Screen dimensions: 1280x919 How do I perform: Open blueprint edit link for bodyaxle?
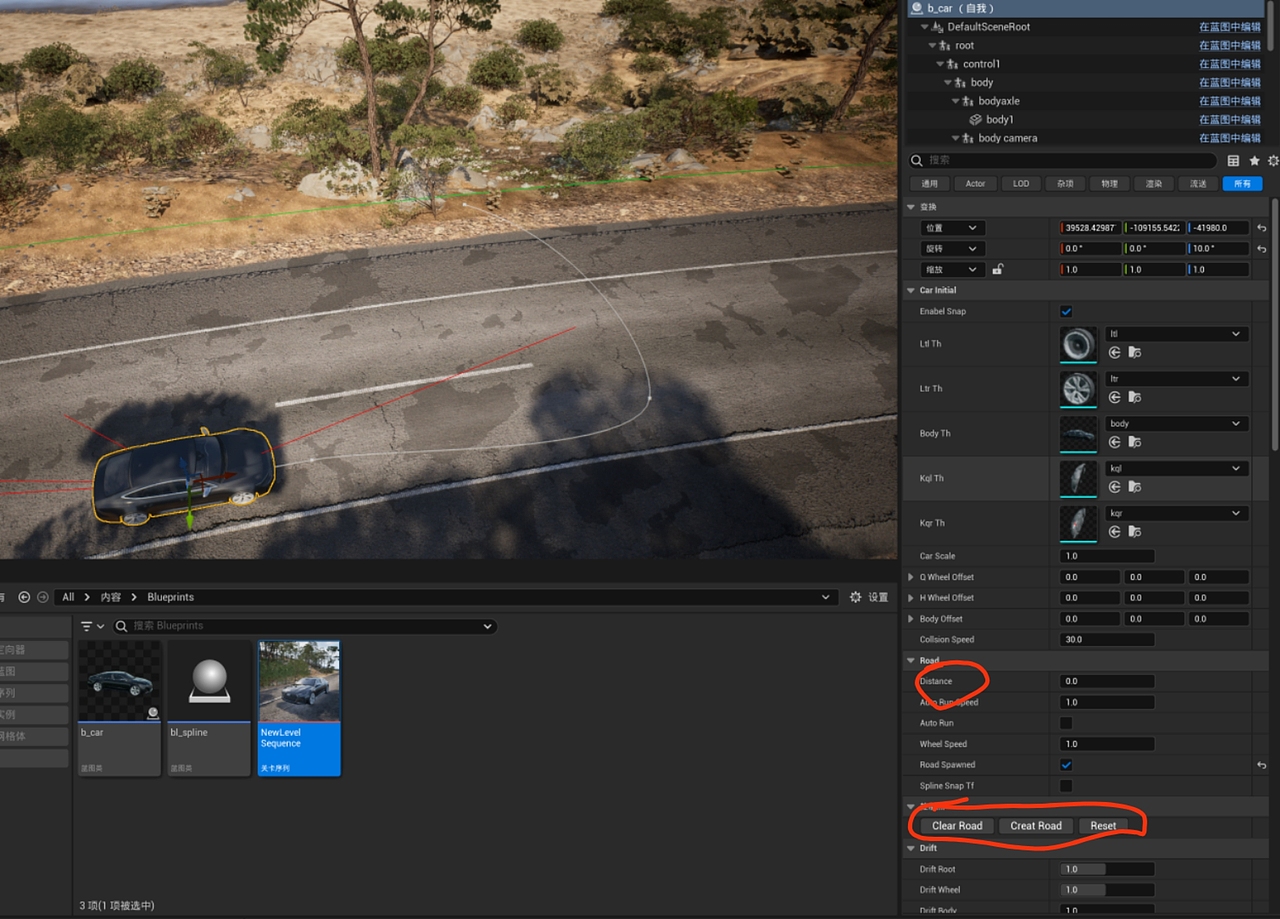[1230, 101]
